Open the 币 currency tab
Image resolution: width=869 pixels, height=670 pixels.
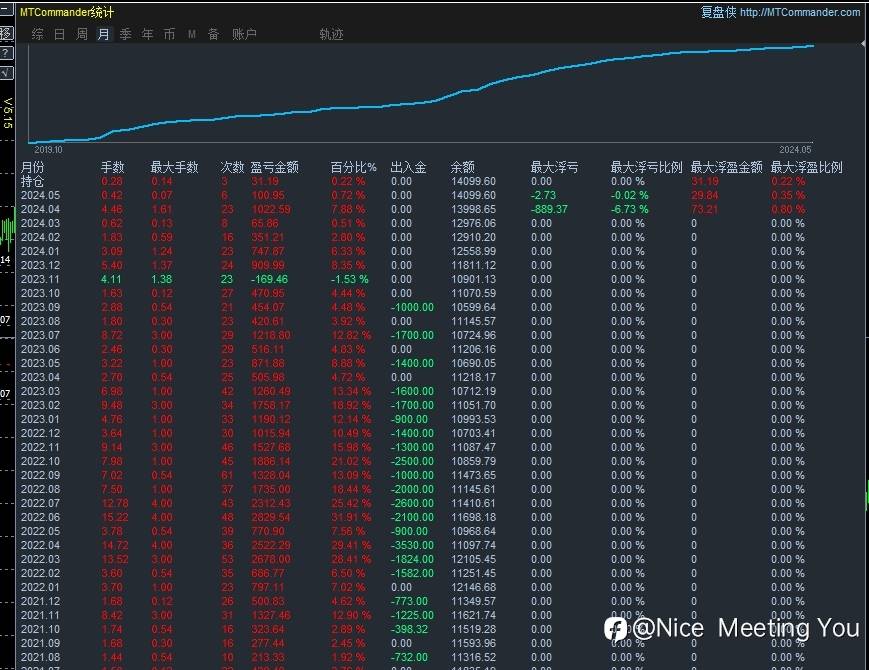coord(170,34)
